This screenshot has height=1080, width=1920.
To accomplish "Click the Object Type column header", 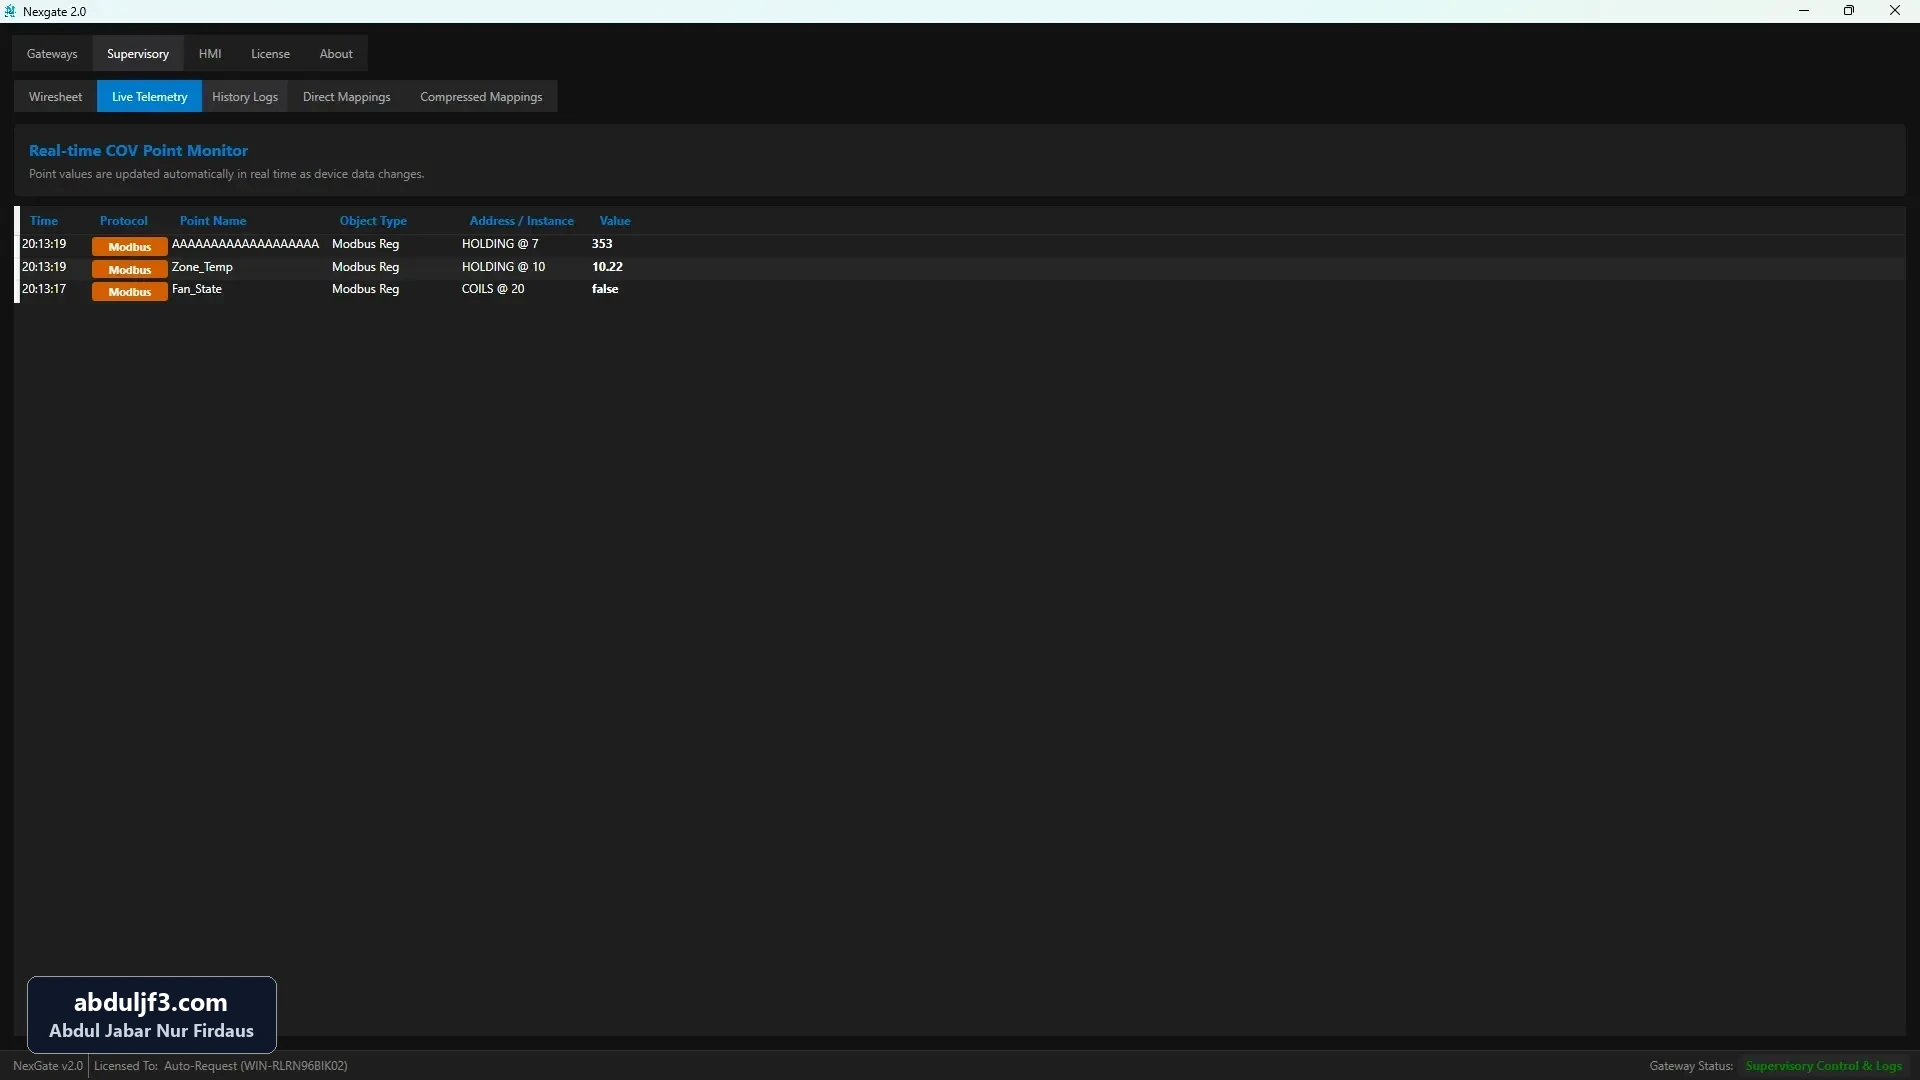I will [373, 221].
